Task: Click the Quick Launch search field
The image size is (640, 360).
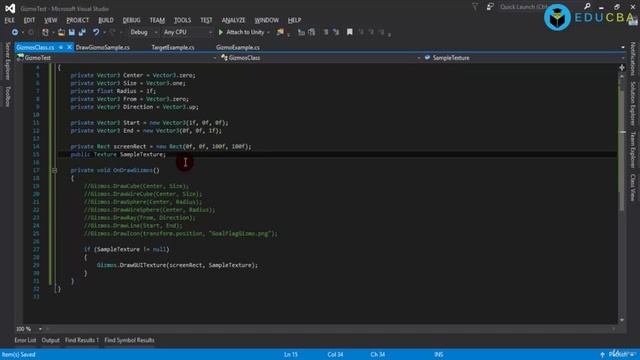Action: pos(540,7)
